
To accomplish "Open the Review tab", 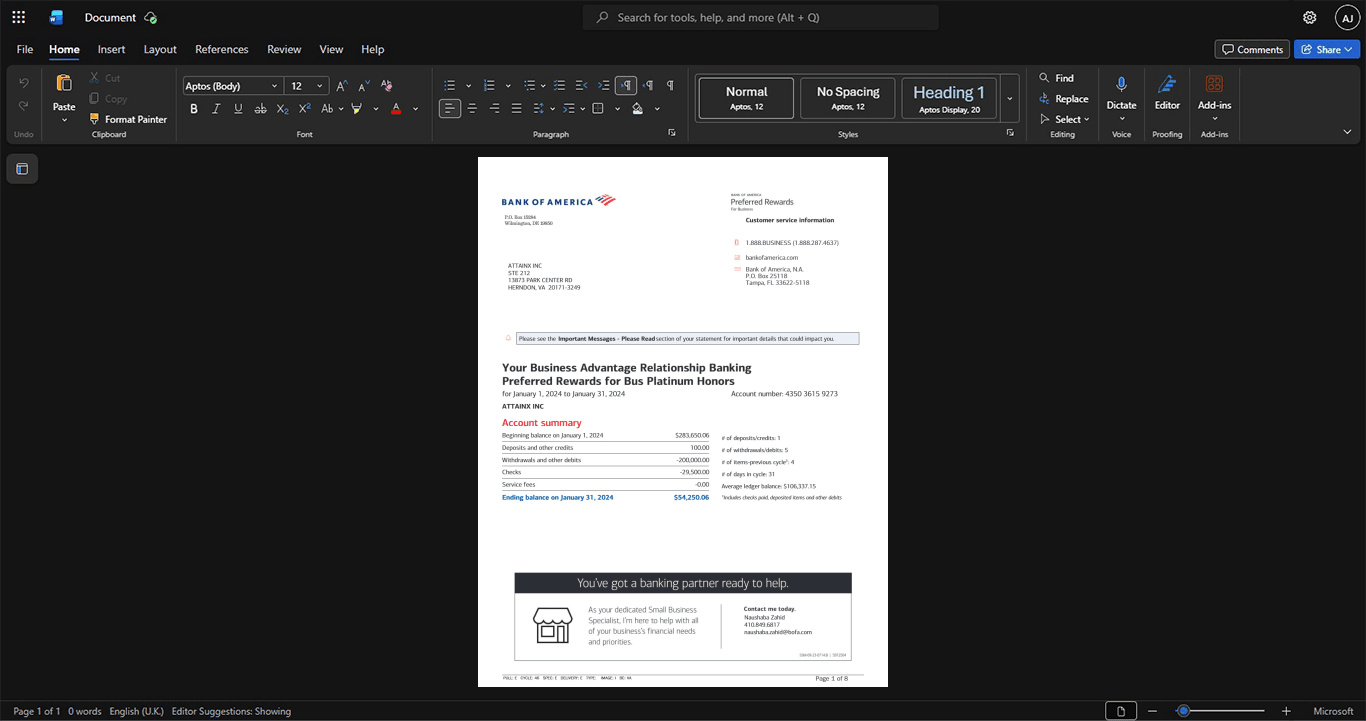I will click(284, 49).
